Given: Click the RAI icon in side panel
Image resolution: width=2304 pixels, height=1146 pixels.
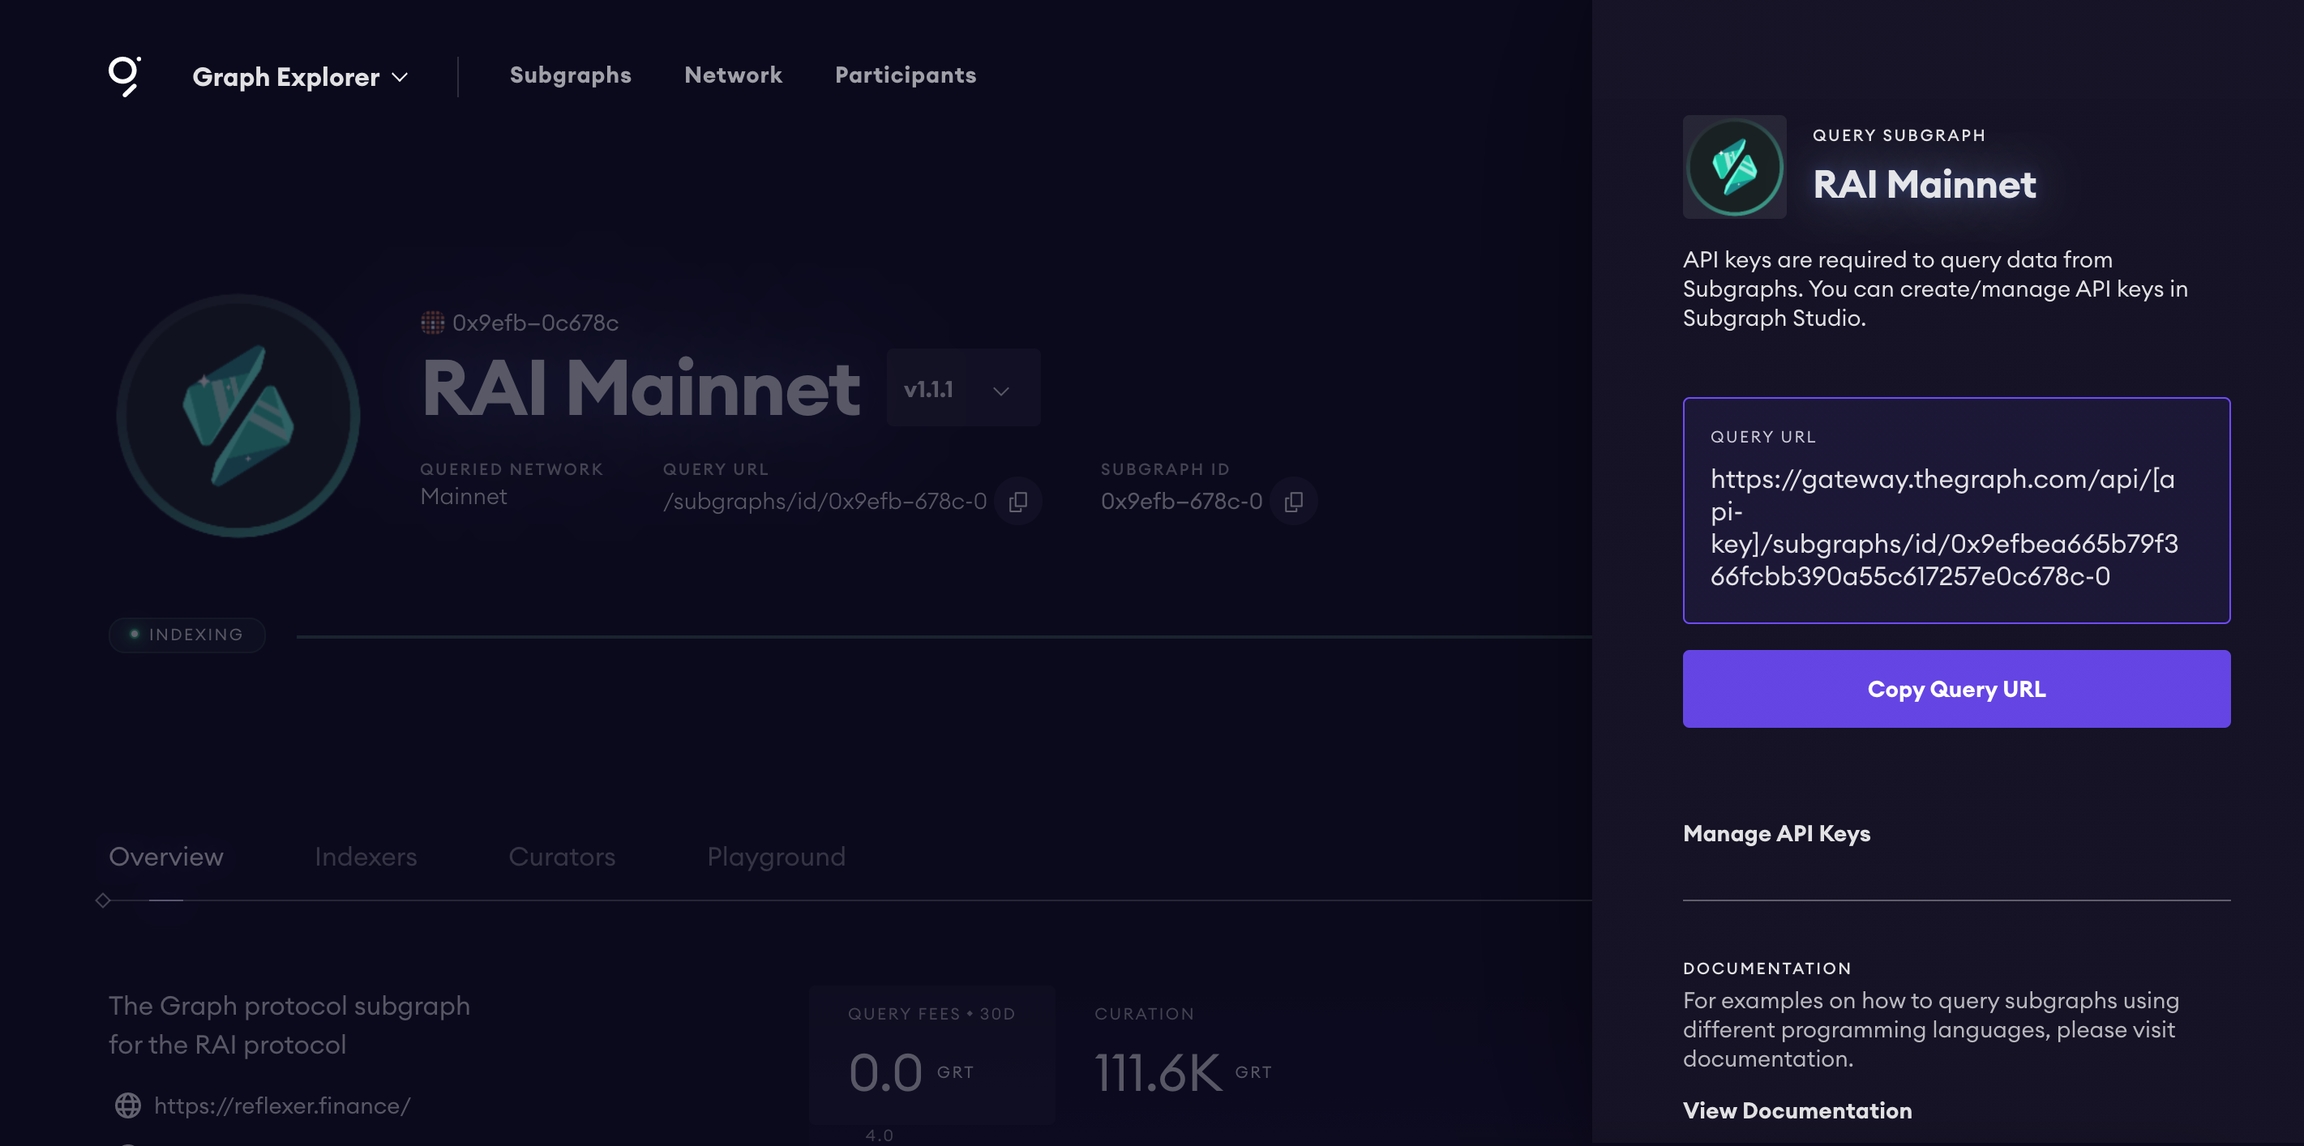Looking at the screenshot, I should [x=1734, y=167].
